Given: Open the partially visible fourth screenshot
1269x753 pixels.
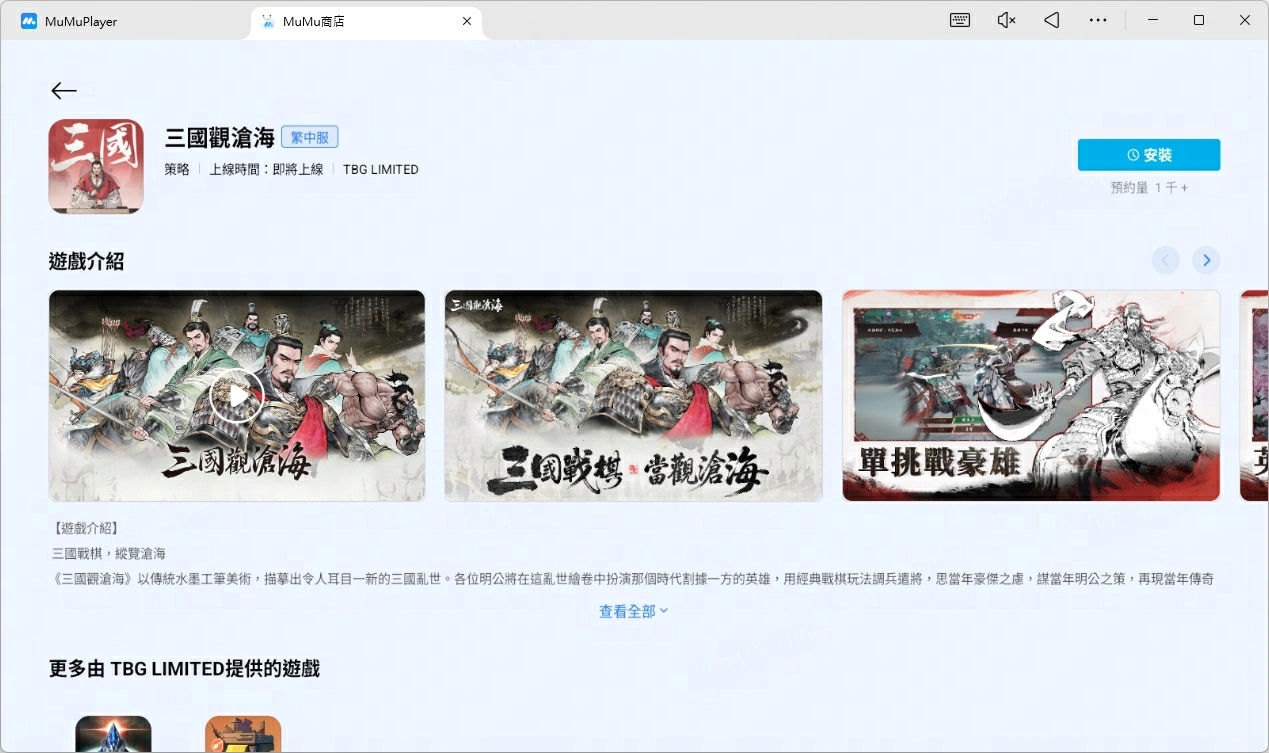Looking at the screenshot, I should 1254,396.
